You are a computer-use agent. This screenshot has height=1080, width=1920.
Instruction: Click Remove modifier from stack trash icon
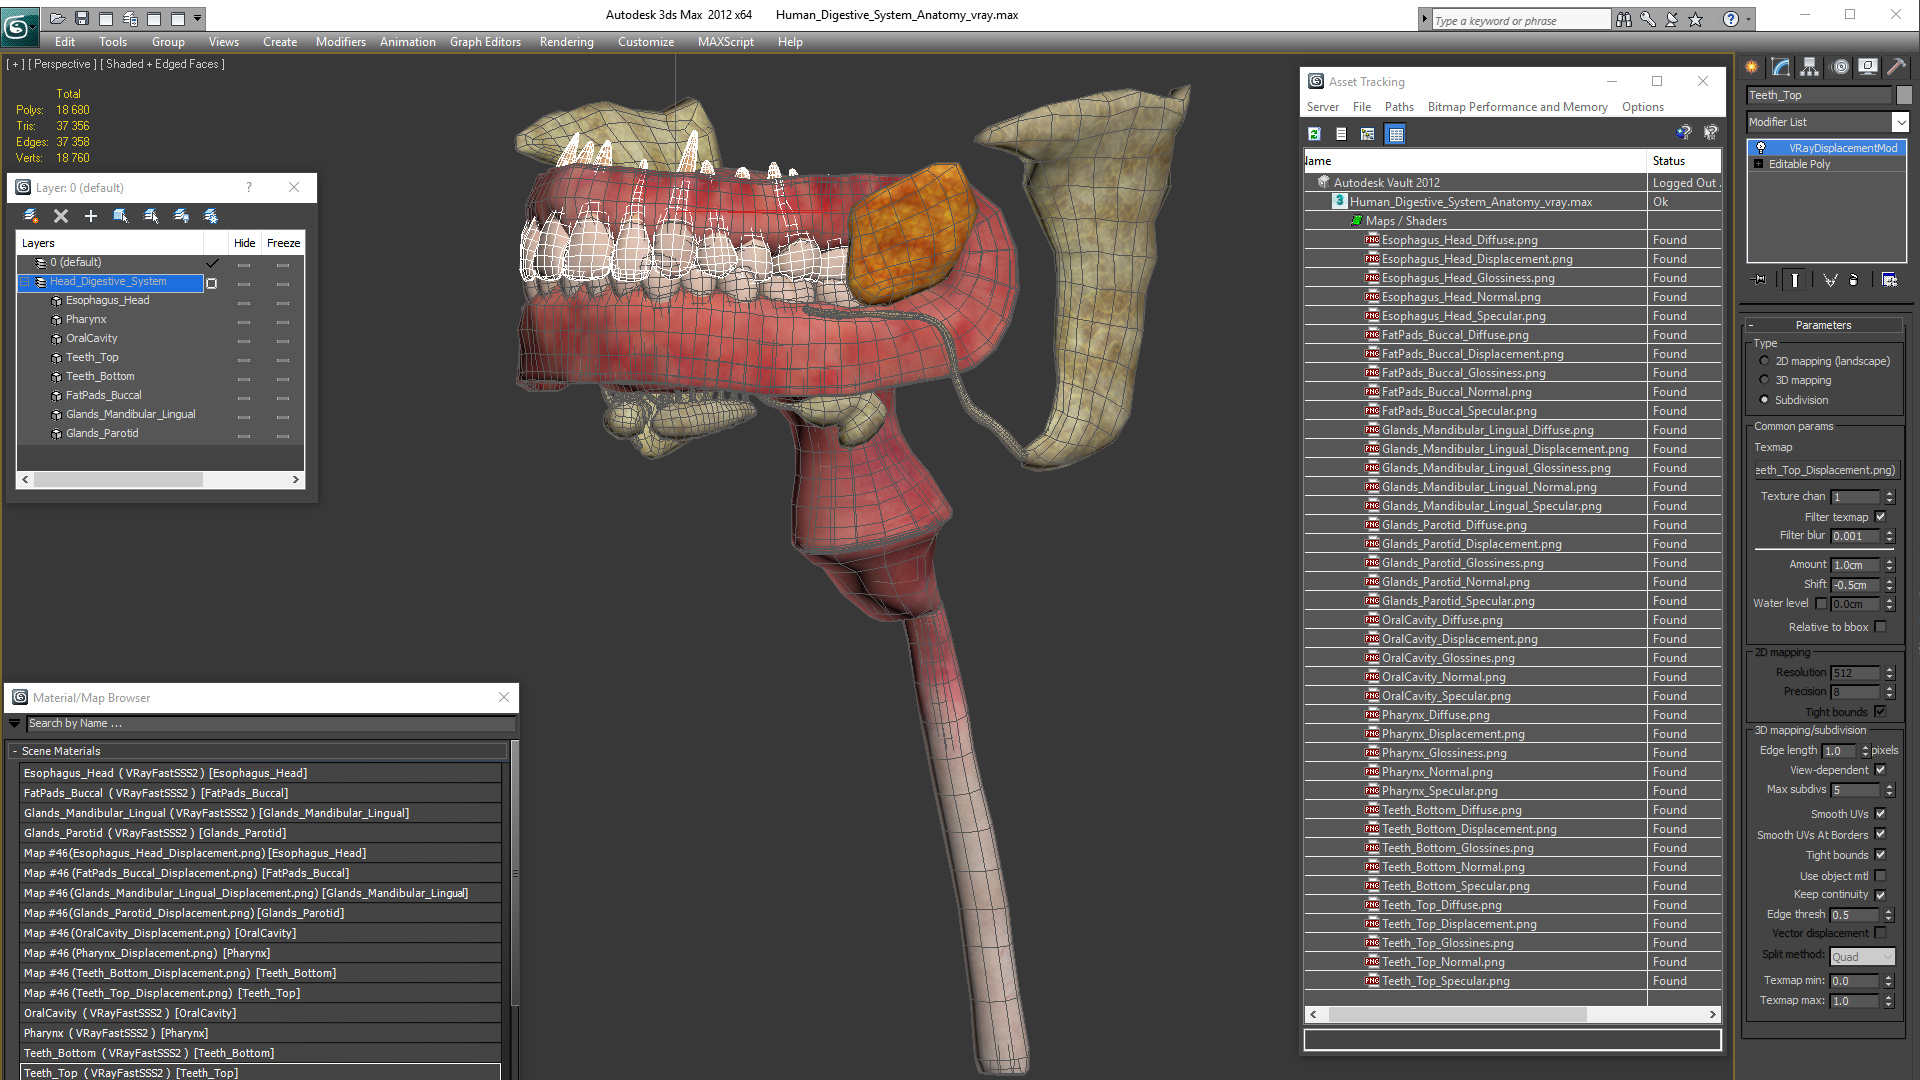(x=1854, y=280)
